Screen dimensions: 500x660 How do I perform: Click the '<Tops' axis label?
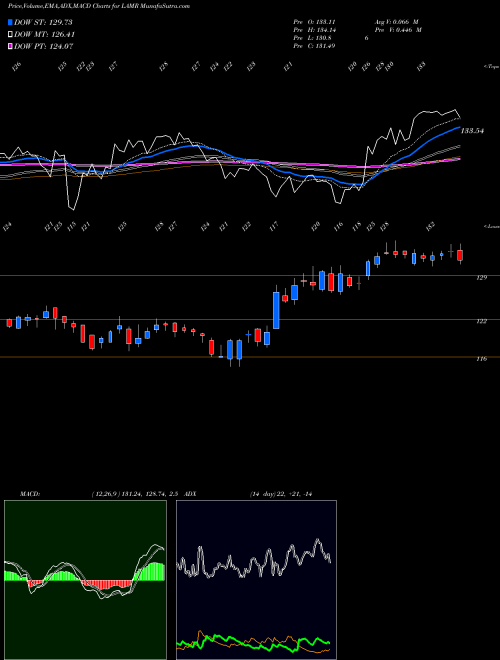(491, 67)
